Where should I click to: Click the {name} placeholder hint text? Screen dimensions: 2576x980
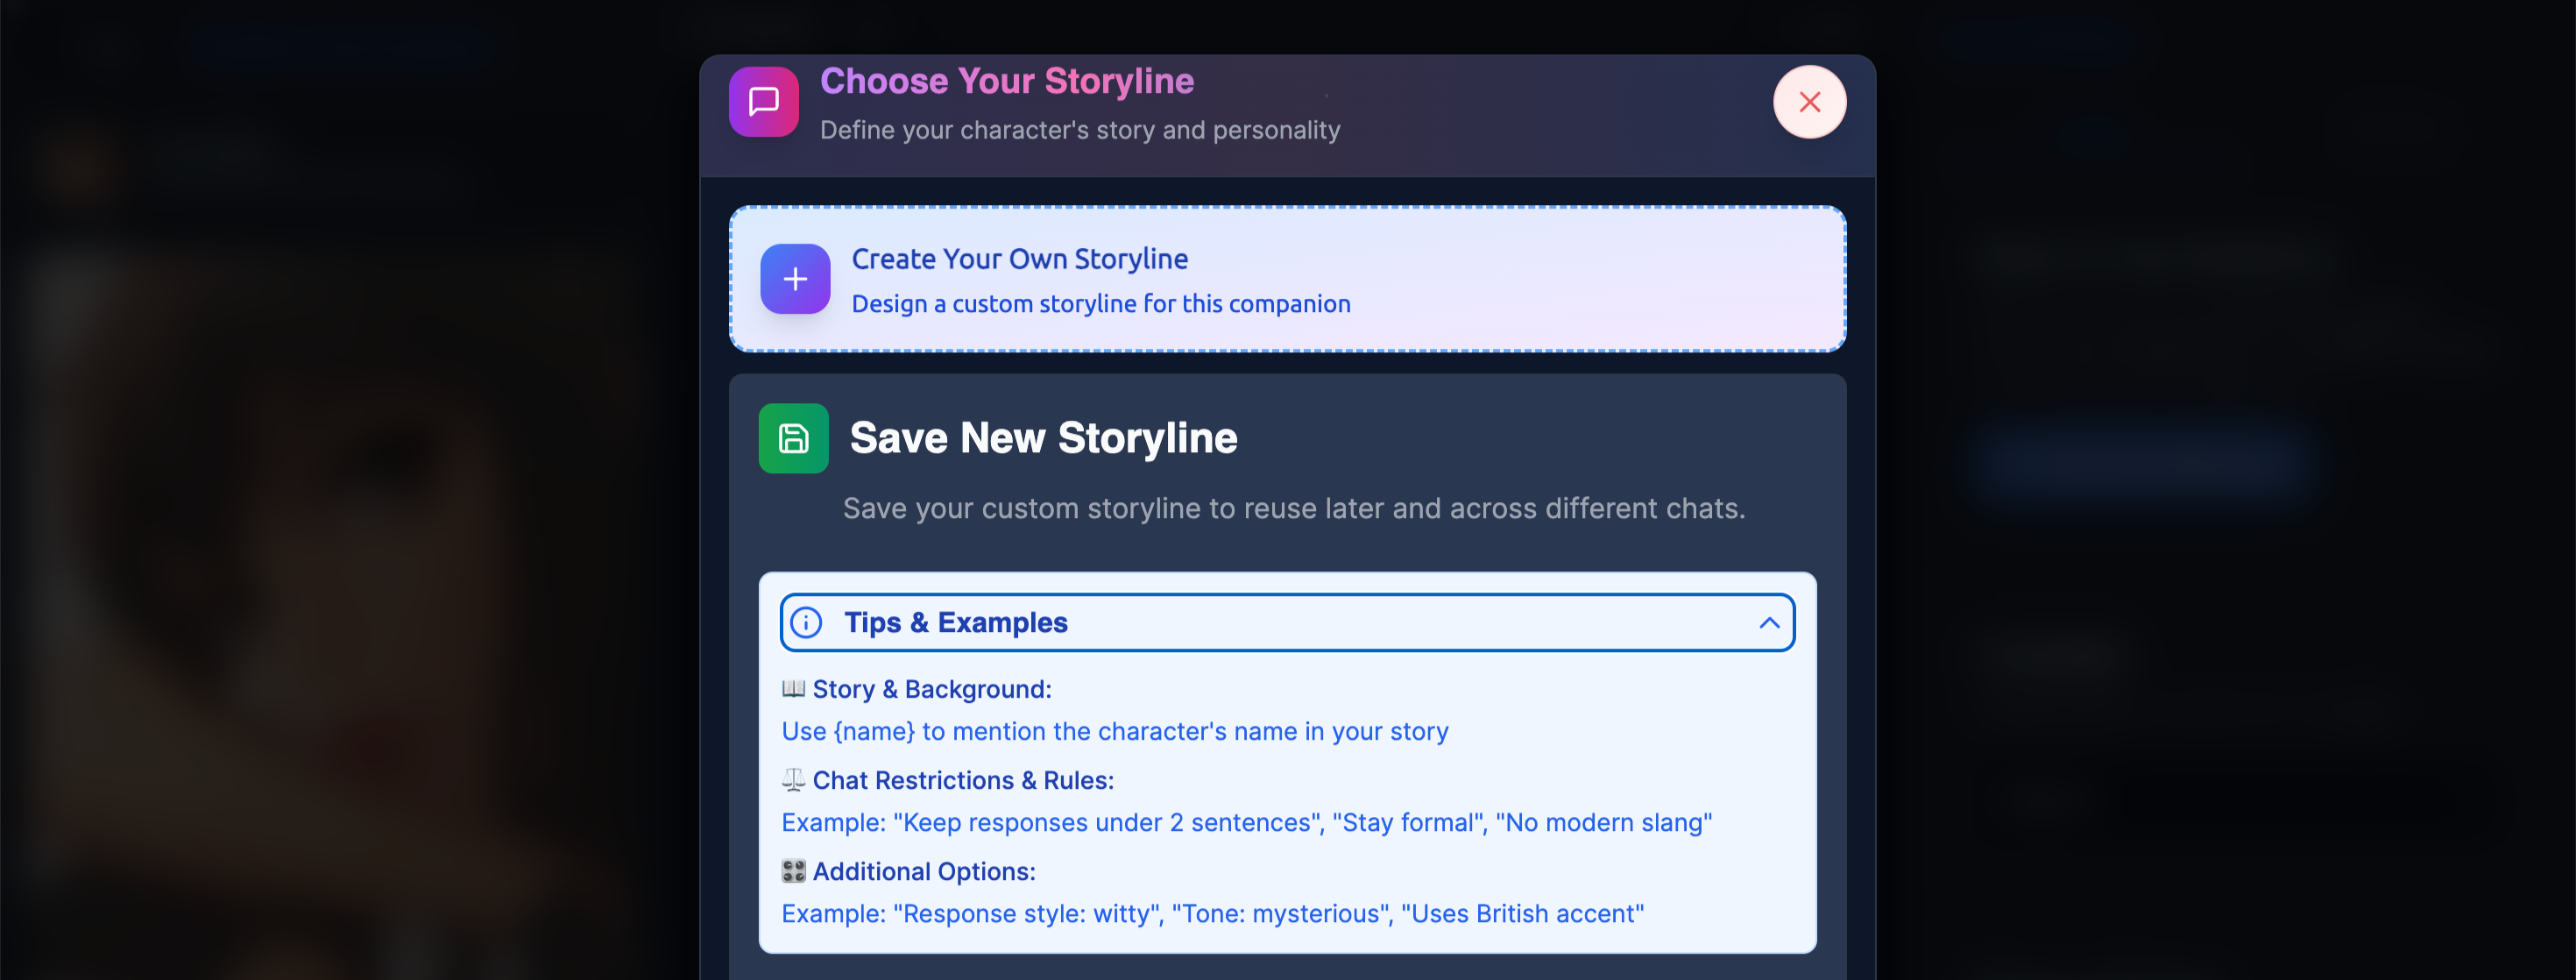click(x=873, y=731)
